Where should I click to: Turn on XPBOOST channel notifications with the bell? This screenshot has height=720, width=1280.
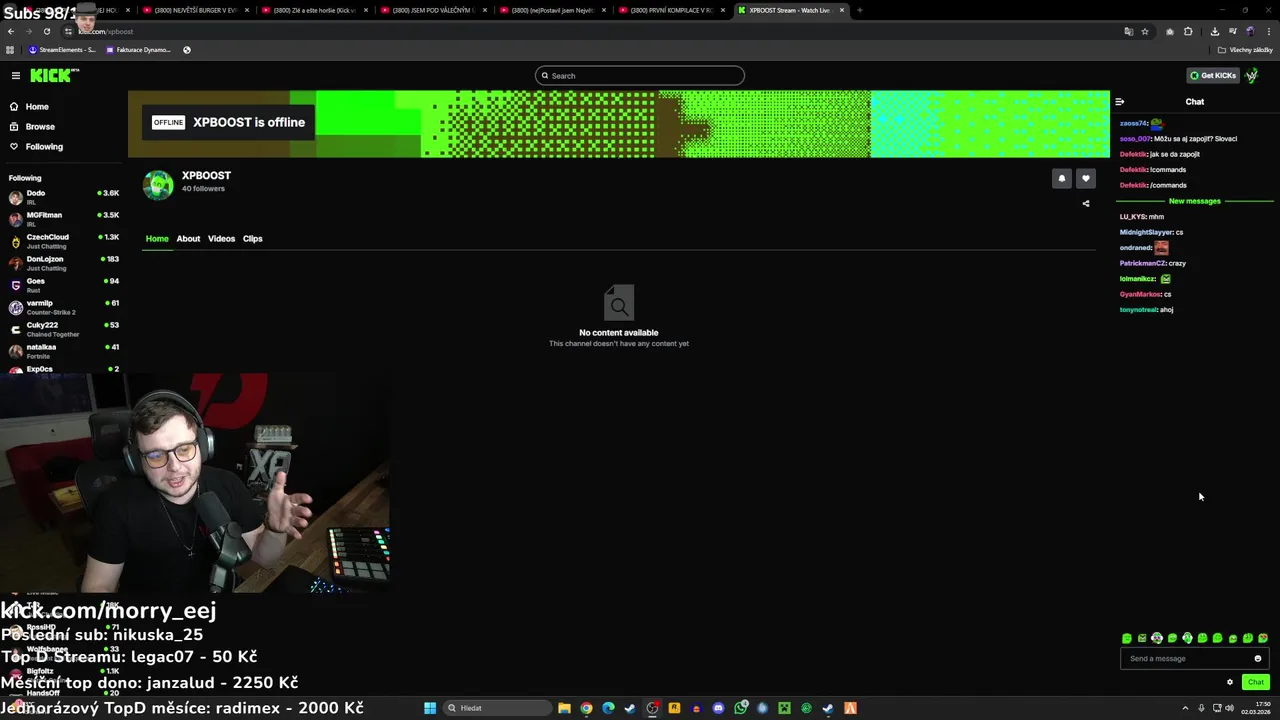click(1062, 178)
